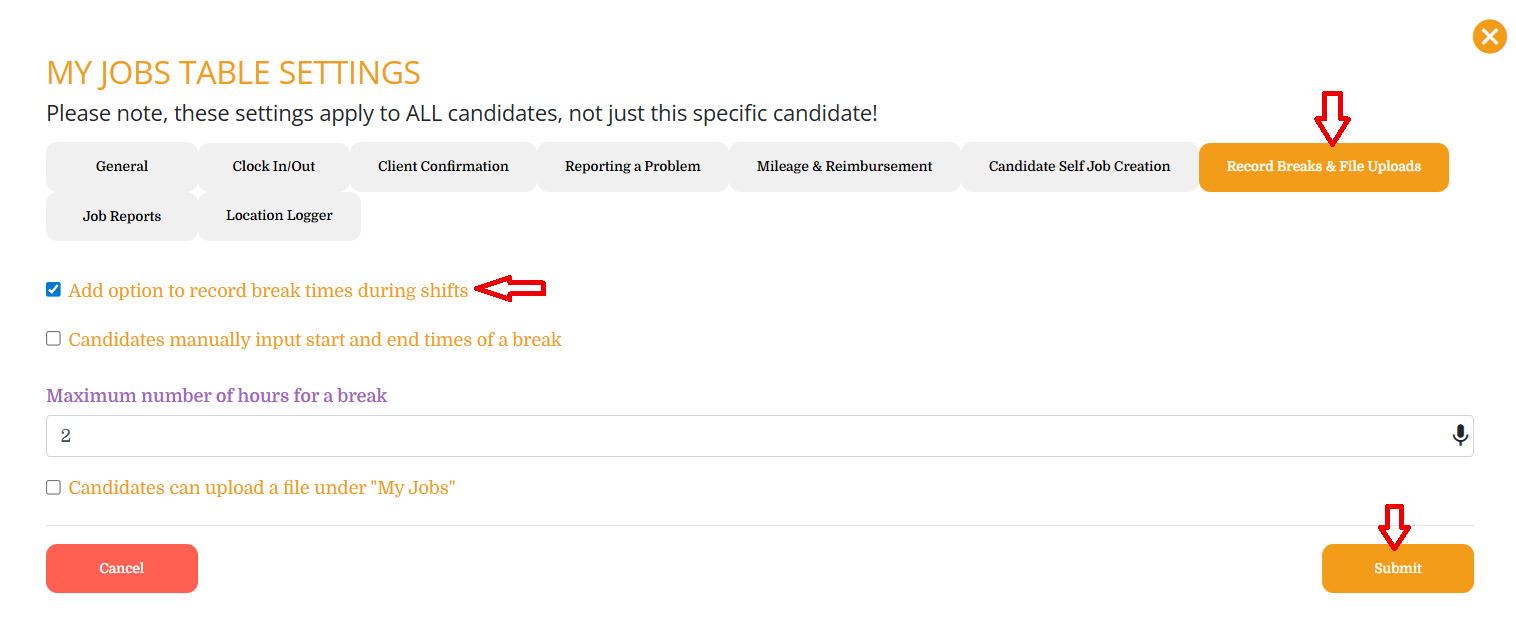Switch to the Location Logger tab
Viewport: 1516px width, 633px height.
(279, 216)
